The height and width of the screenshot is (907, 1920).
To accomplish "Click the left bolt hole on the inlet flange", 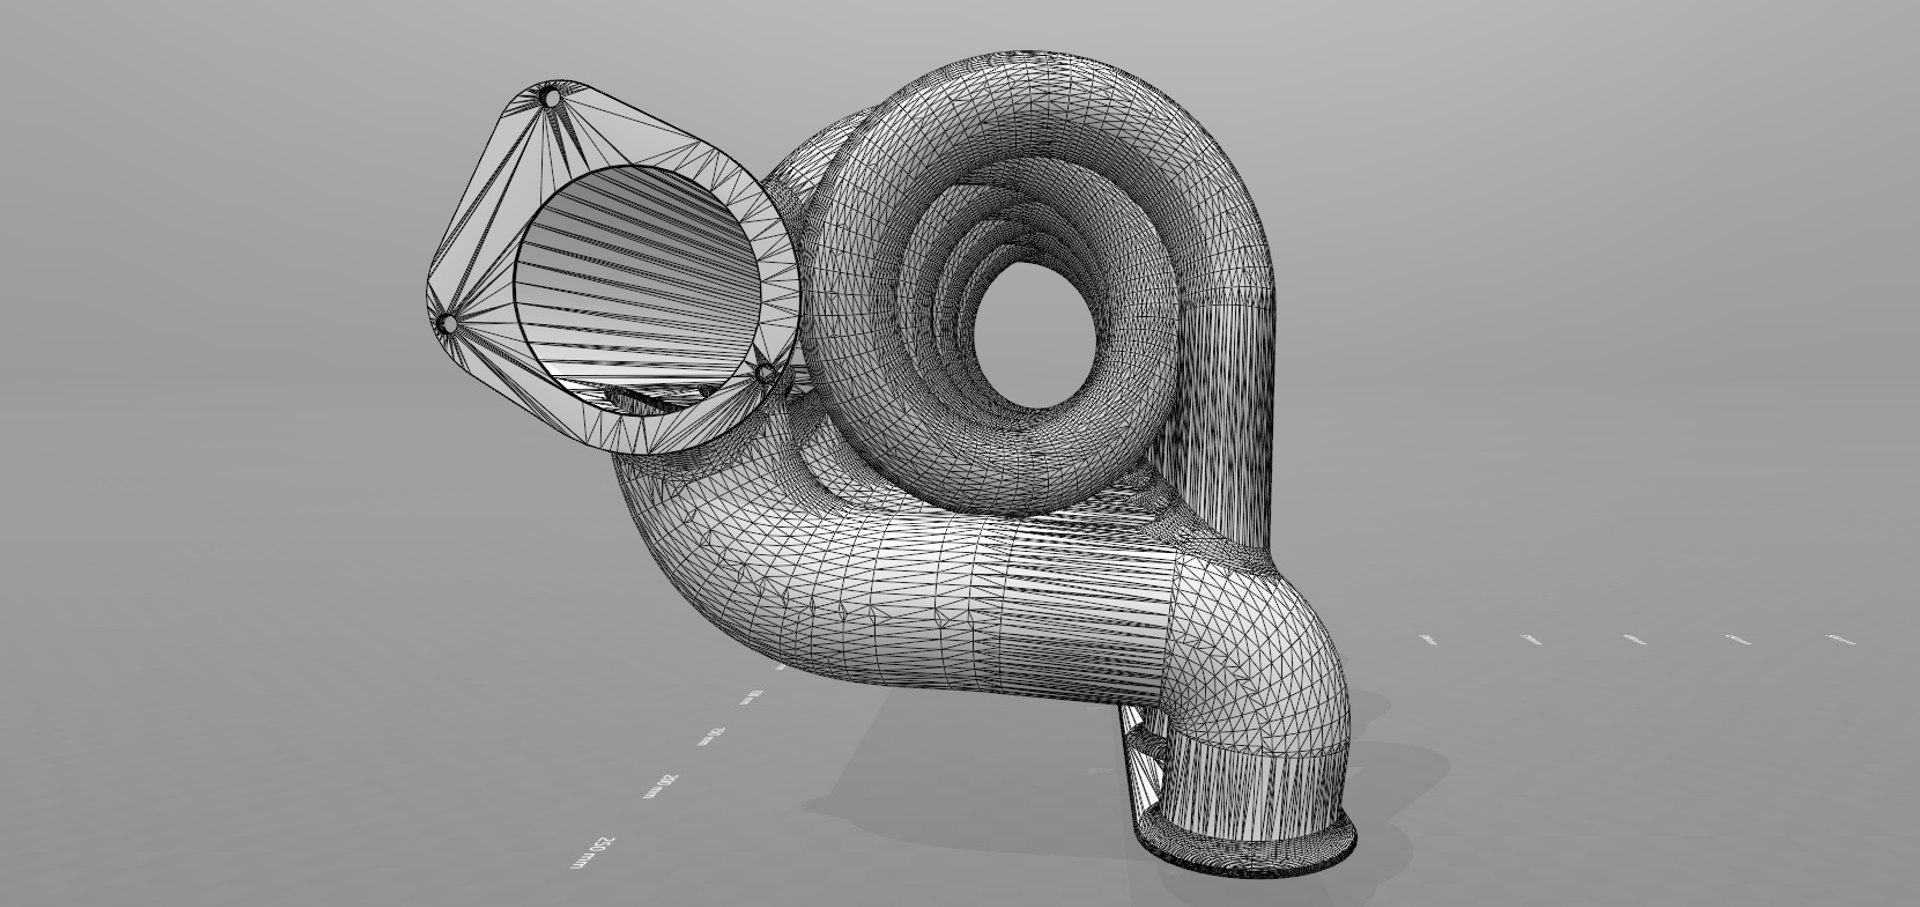I will click(x=449, y=323).
